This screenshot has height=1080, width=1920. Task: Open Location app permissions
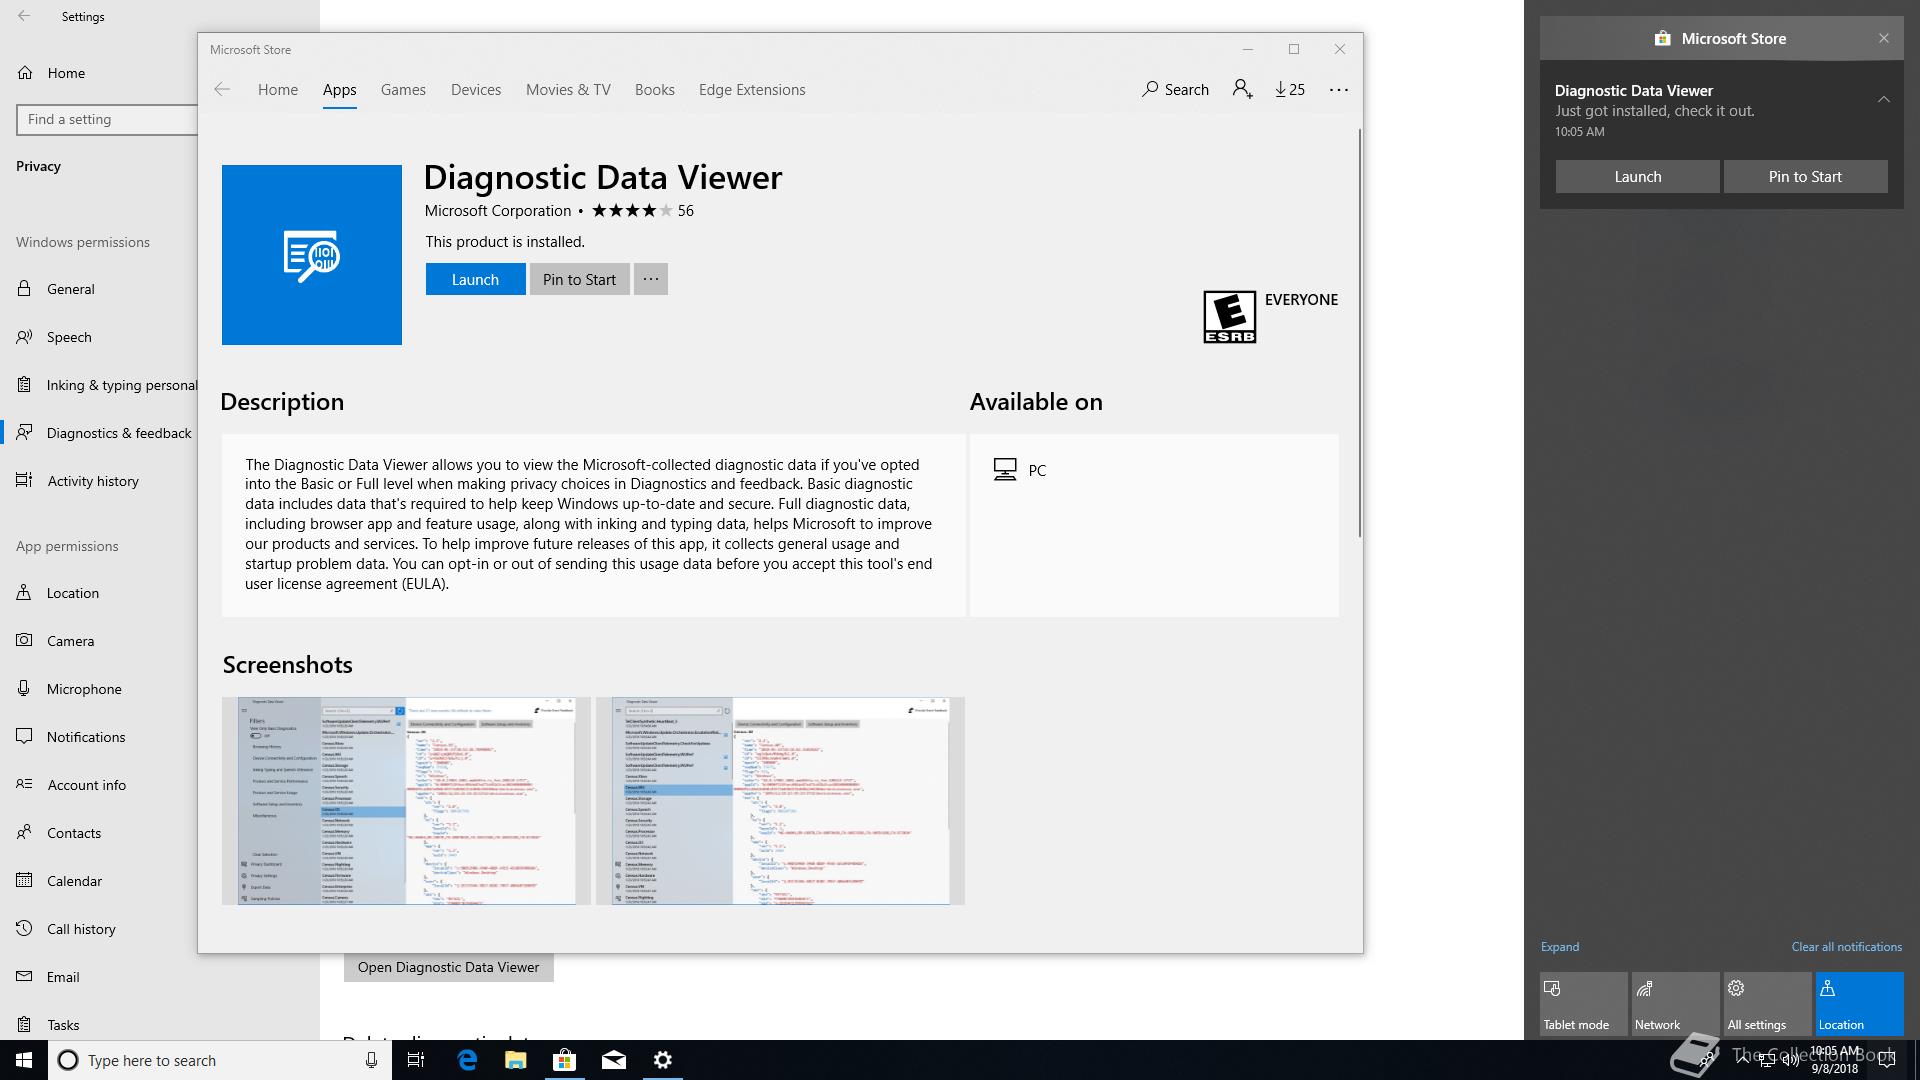coord(73,593)
